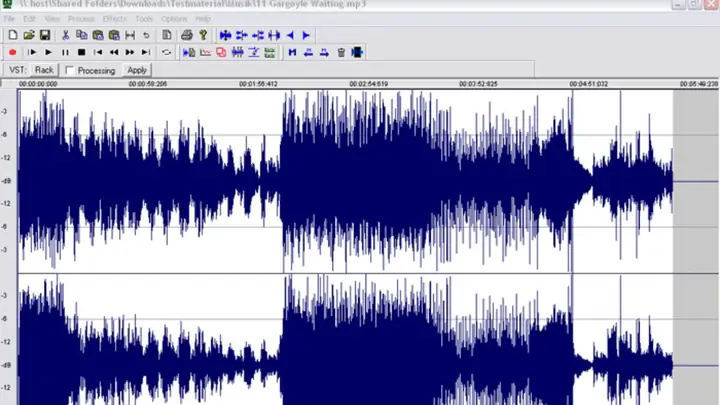
Task: Open a file via the folder icon
Action: click(x=29, y=35)
